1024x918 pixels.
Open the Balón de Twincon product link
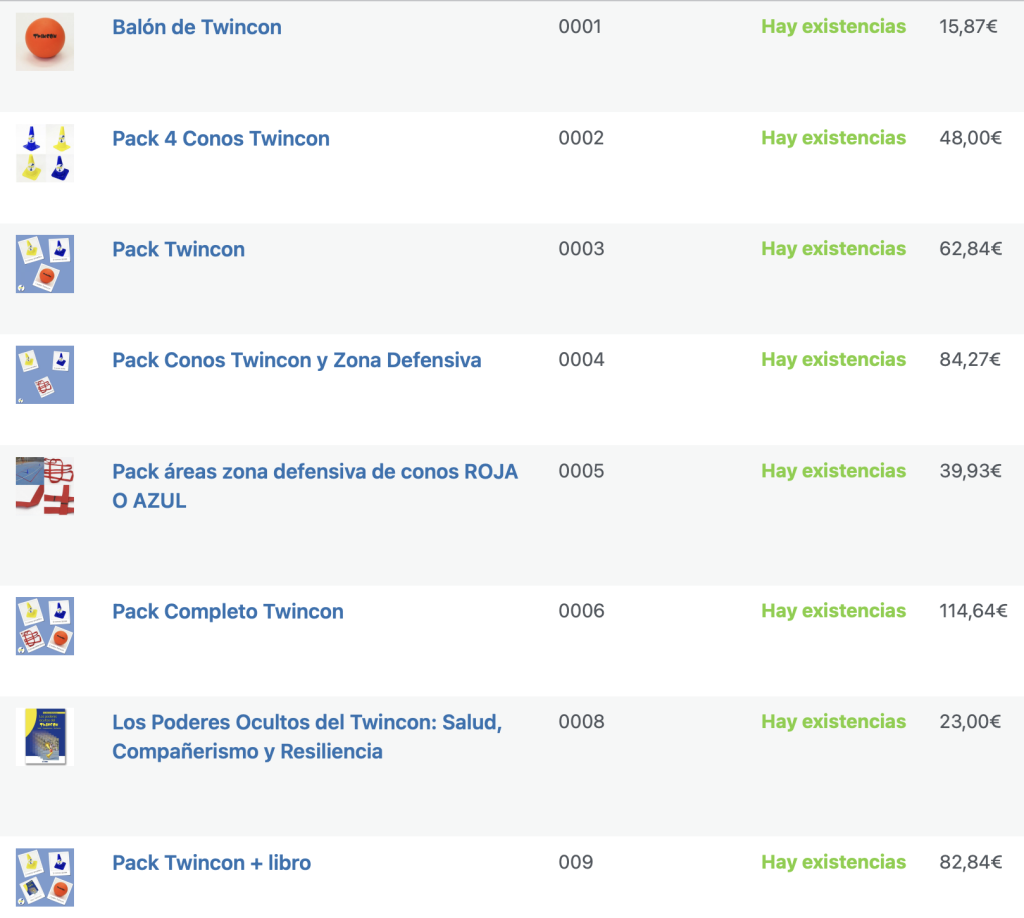click(197, 27)
